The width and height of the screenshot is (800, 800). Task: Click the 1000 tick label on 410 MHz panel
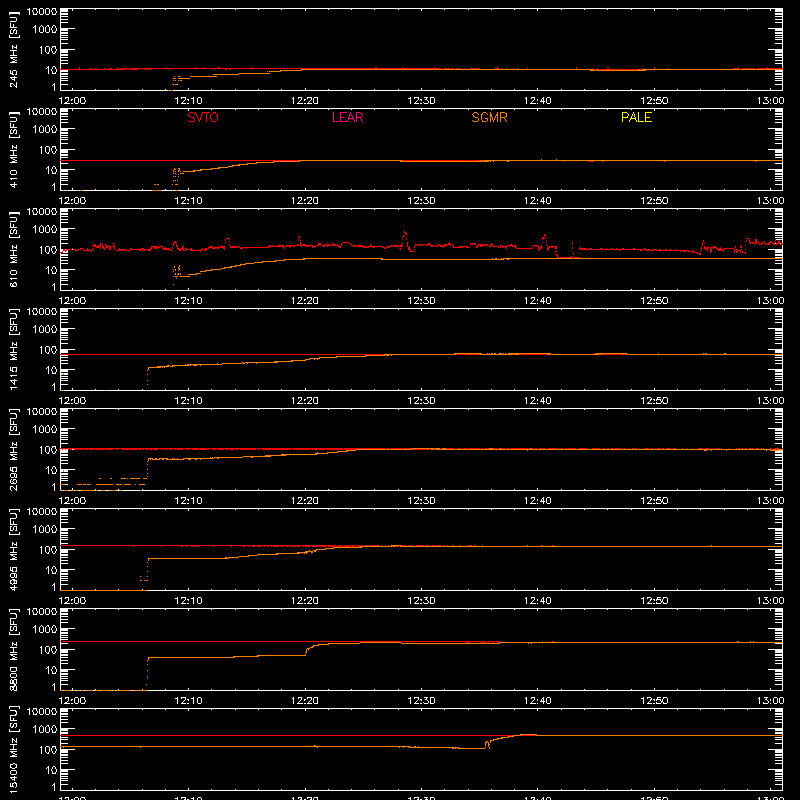(x=45, y=130)
